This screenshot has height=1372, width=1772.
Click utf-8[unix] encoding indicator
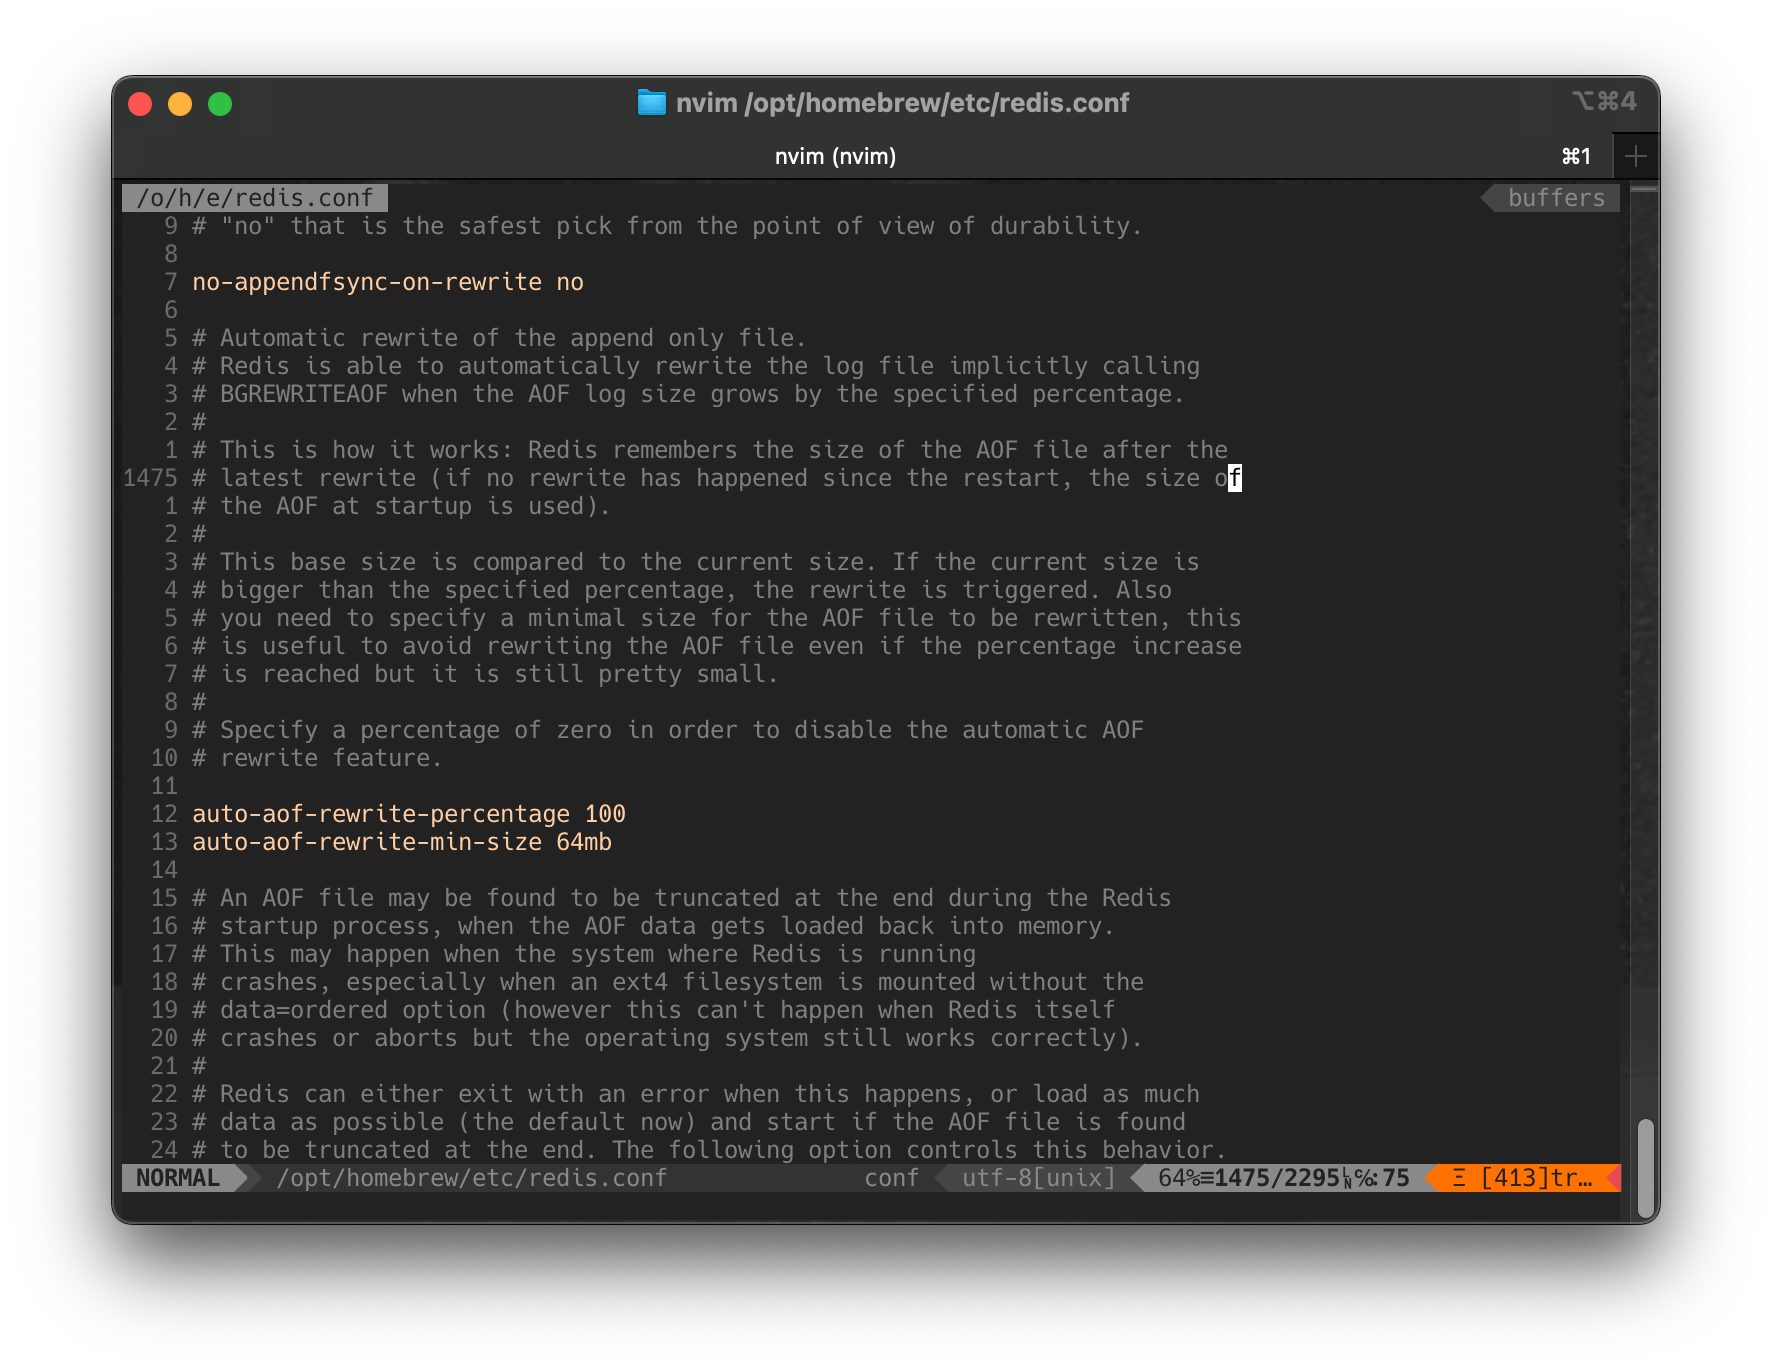(1038, 1178)
